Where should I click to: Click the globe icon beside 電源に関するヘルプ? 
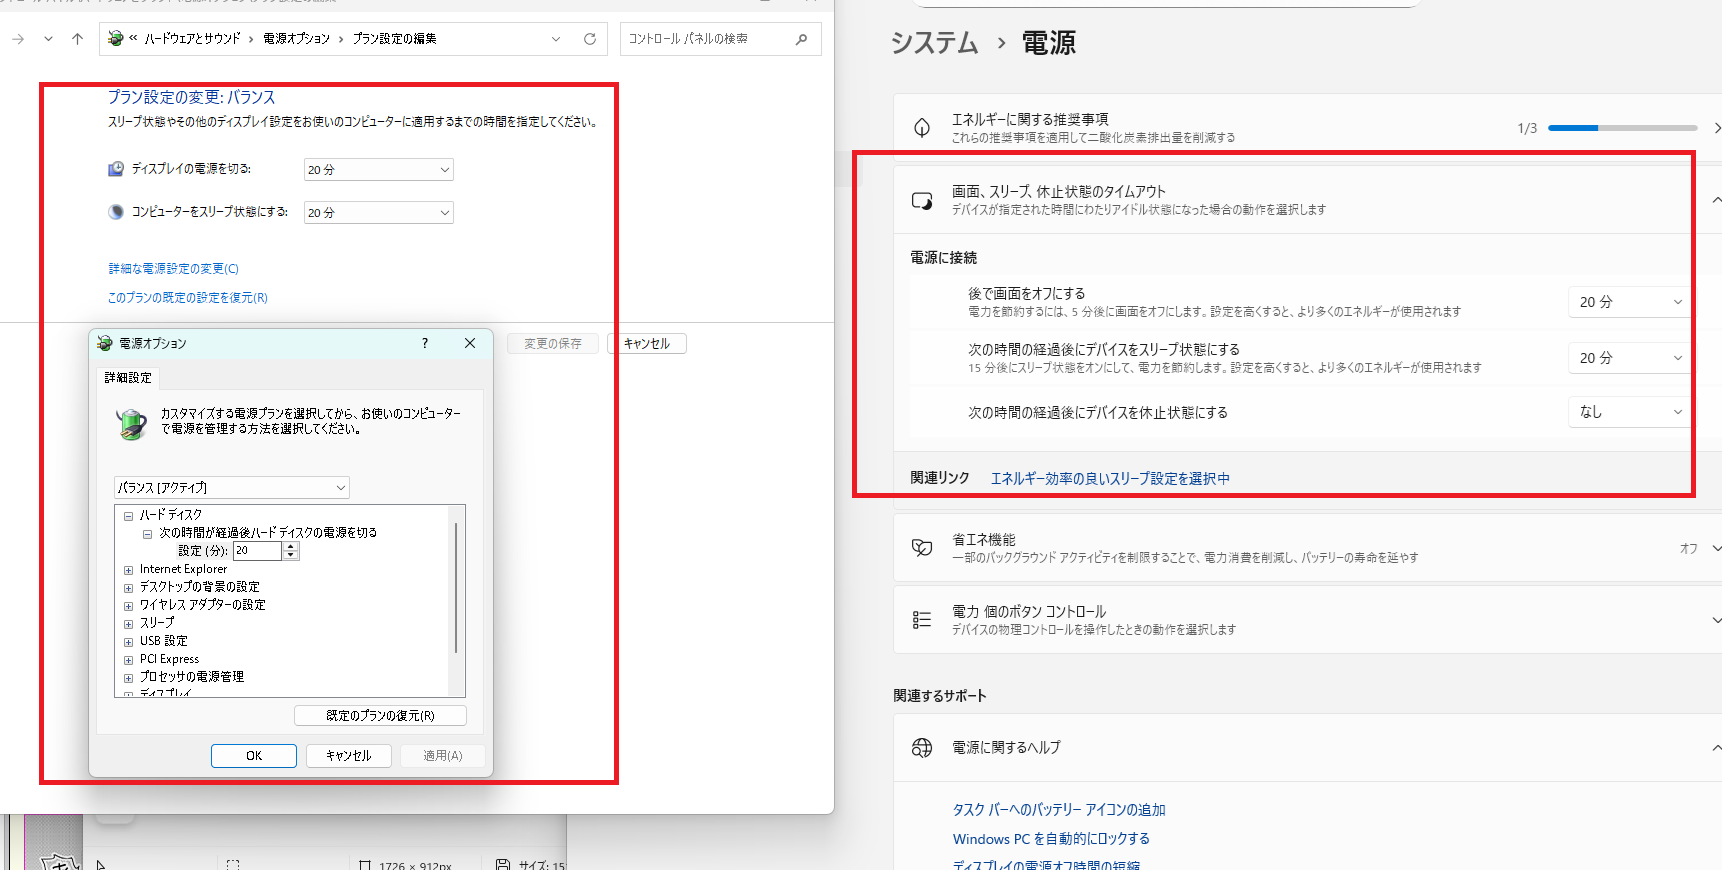pyautogui.click(x=922, y=748)
